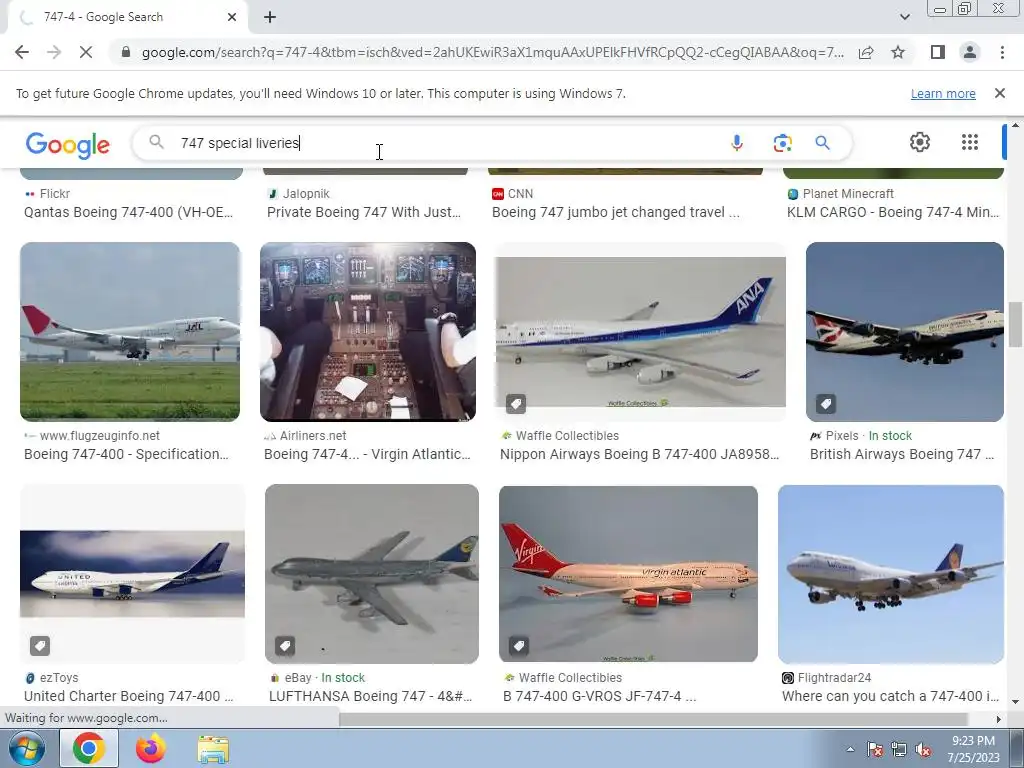Open the Lufthansa 747 eBay image
1024x768 pixels.
(372, 574)
